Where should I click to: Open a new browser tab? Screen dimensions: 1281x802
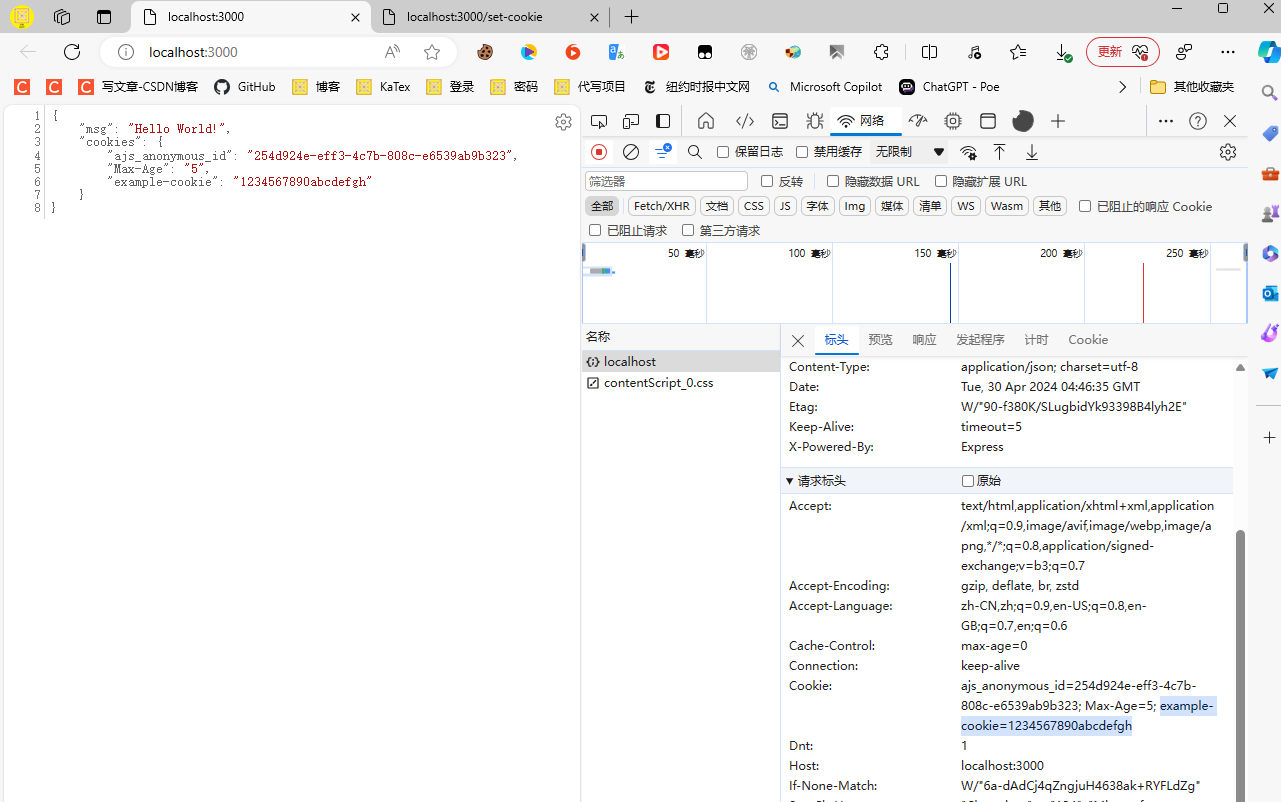point(631,17)
